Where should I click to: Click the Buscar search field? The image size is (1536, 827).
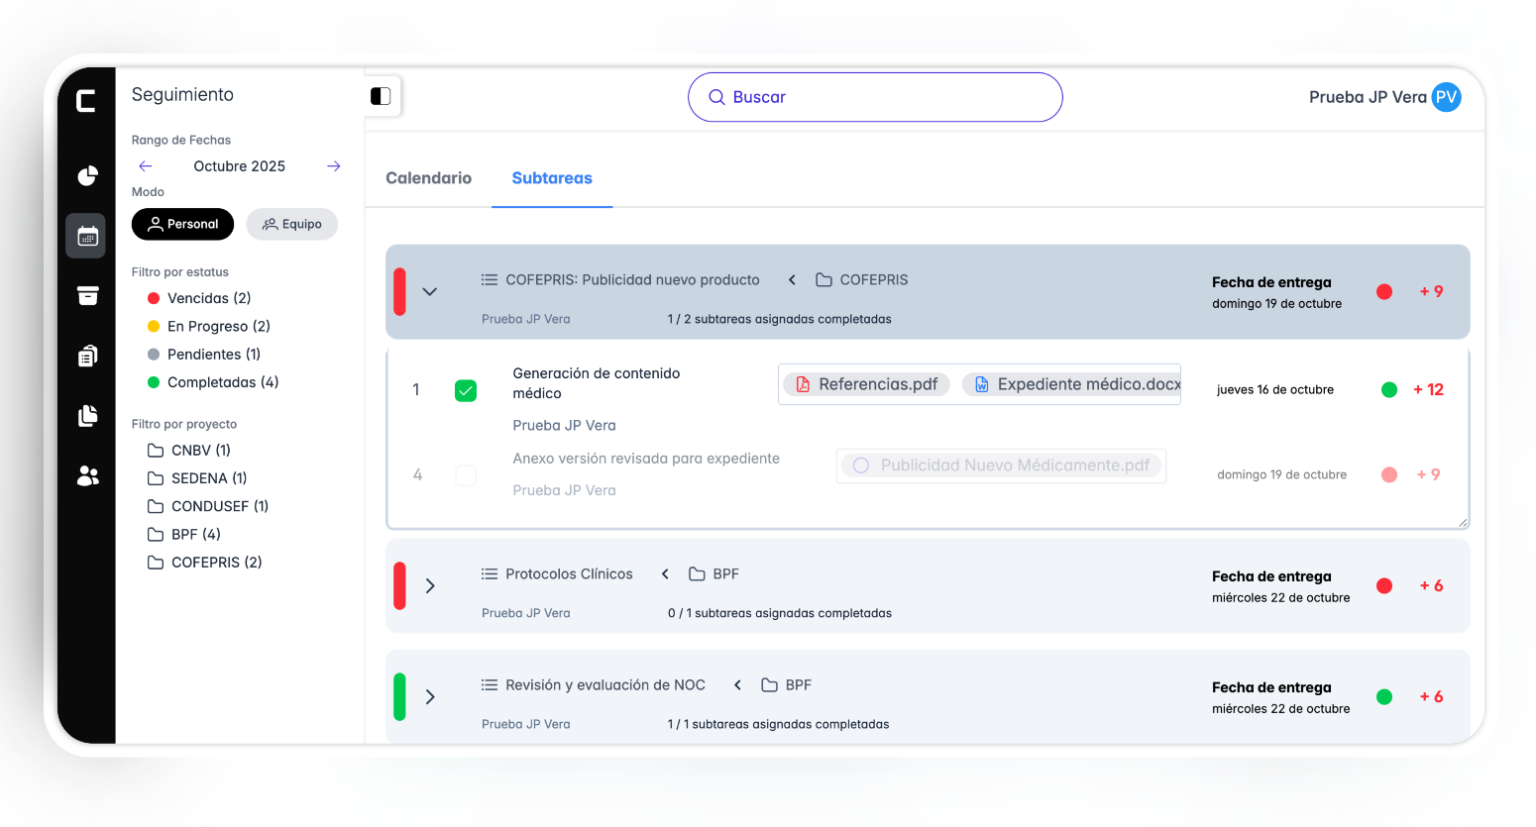(875, 97)
